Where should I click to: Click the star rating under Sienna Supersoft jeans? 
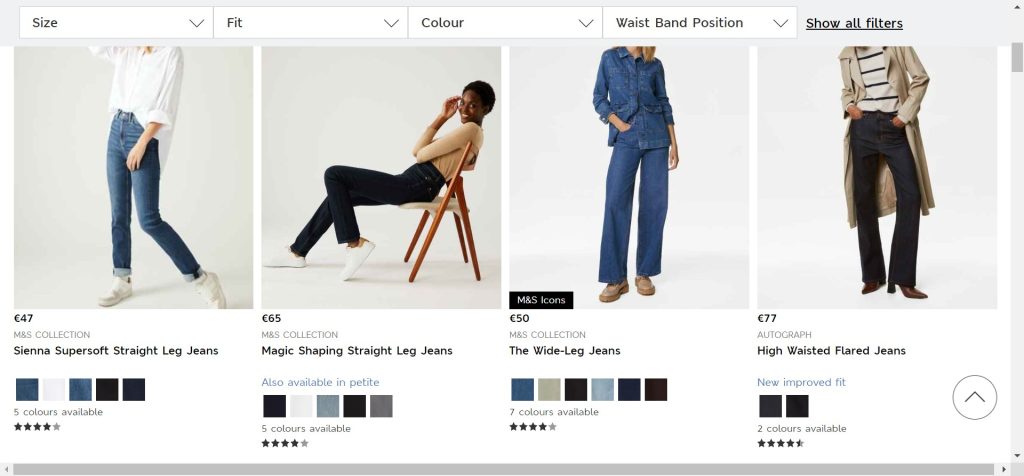(37, 427)
